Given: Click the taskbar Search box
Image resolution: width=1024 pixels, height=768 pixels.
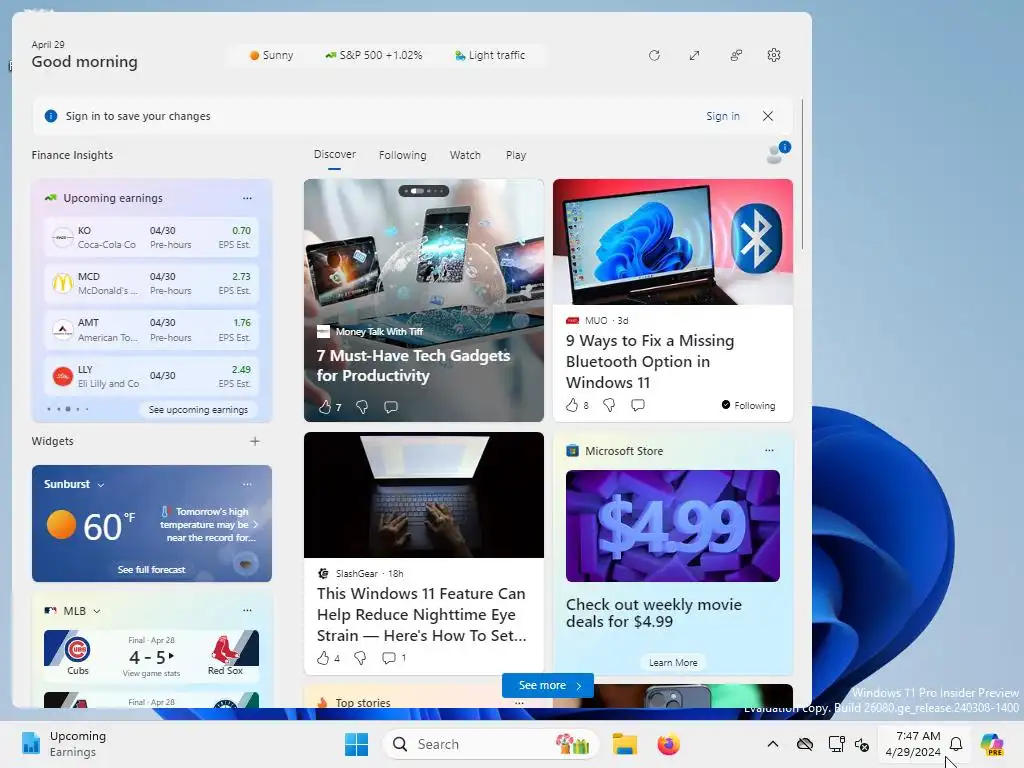Looking at the screenshot, I should click(490, 744).
